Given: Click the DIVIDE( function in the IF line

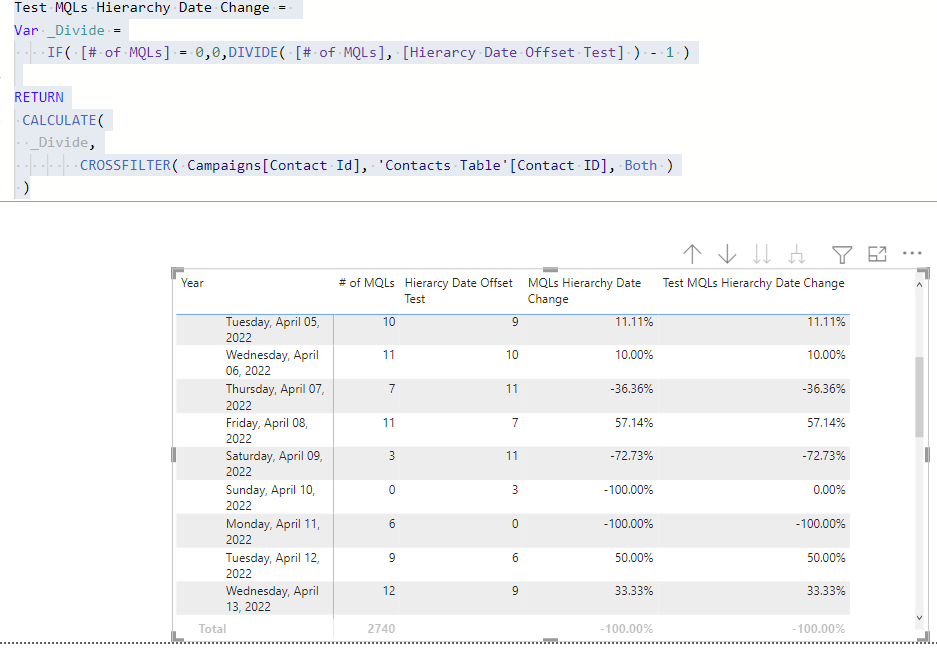Looking at the screenshot, I should click(x=257, y=53).
